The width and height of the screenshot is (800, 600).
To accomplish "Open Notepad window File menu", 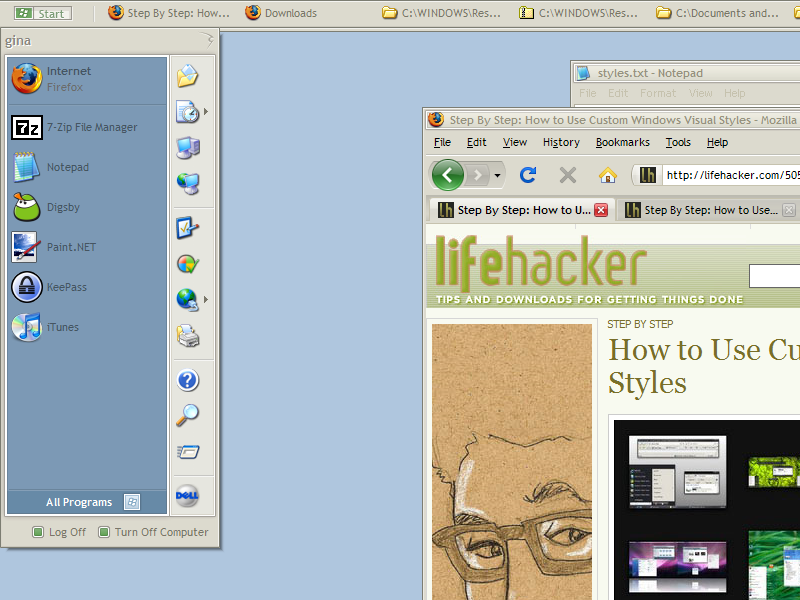I will (587, 93).
